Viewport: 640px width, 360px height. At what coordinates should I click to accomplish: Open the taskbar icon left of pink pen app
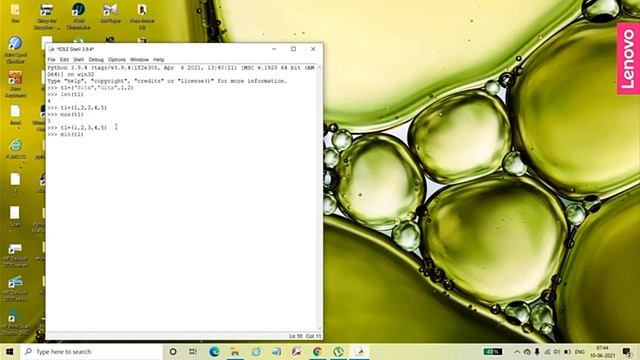click(x=276, y=351)
